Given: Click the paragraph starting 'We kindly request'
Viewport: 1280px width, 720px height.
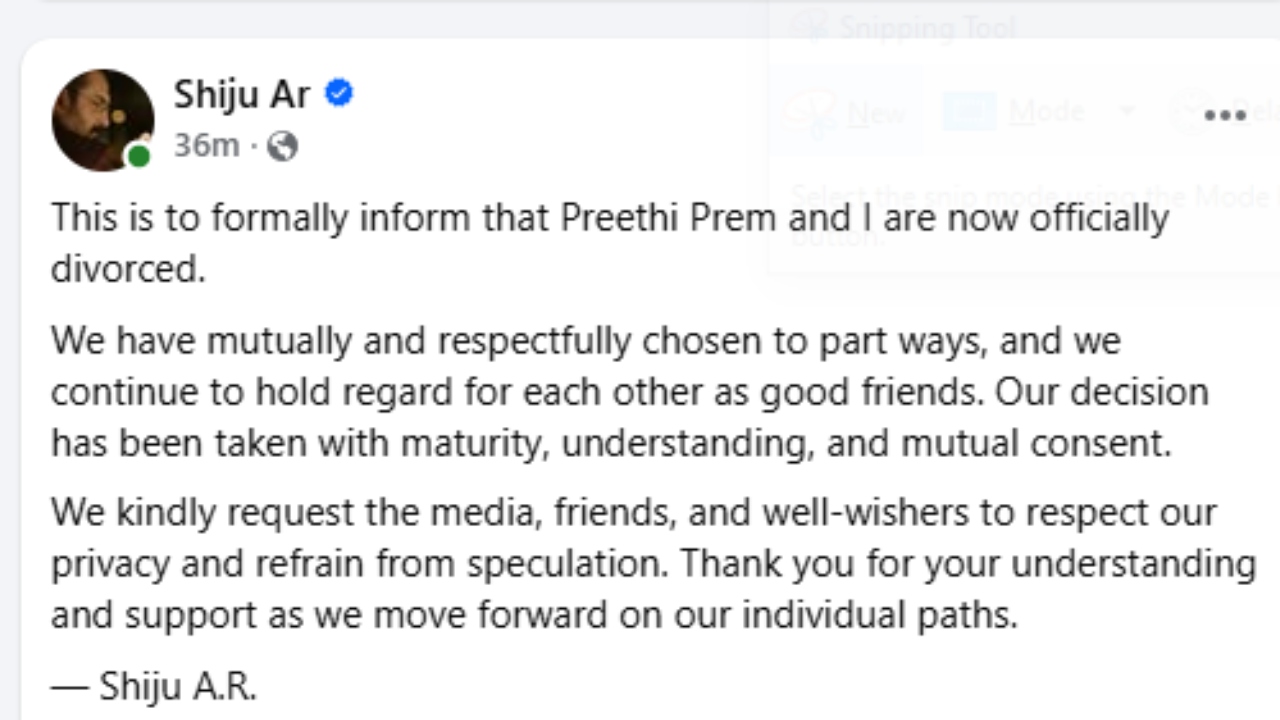Looking at the screenshot, I should coord(652,564).
